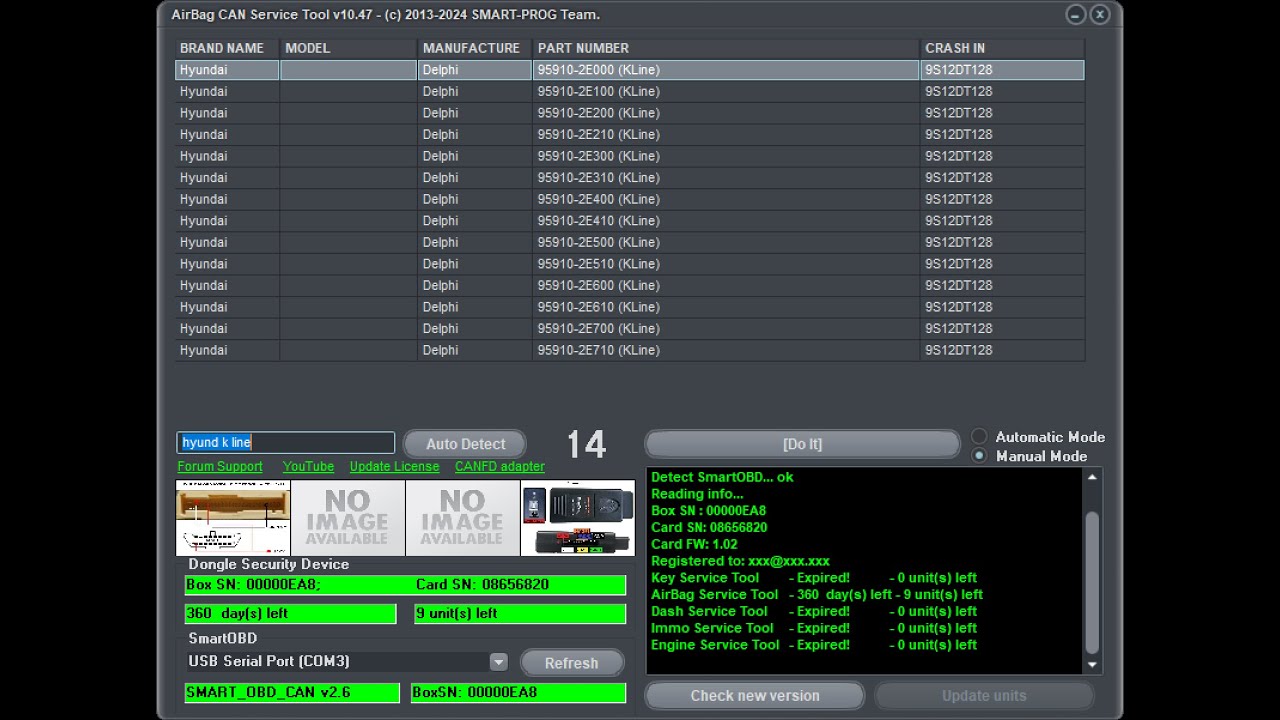This screenshot has height=720, width=1280.
Task: Click the Refresh button
Action: coord(571,663)
